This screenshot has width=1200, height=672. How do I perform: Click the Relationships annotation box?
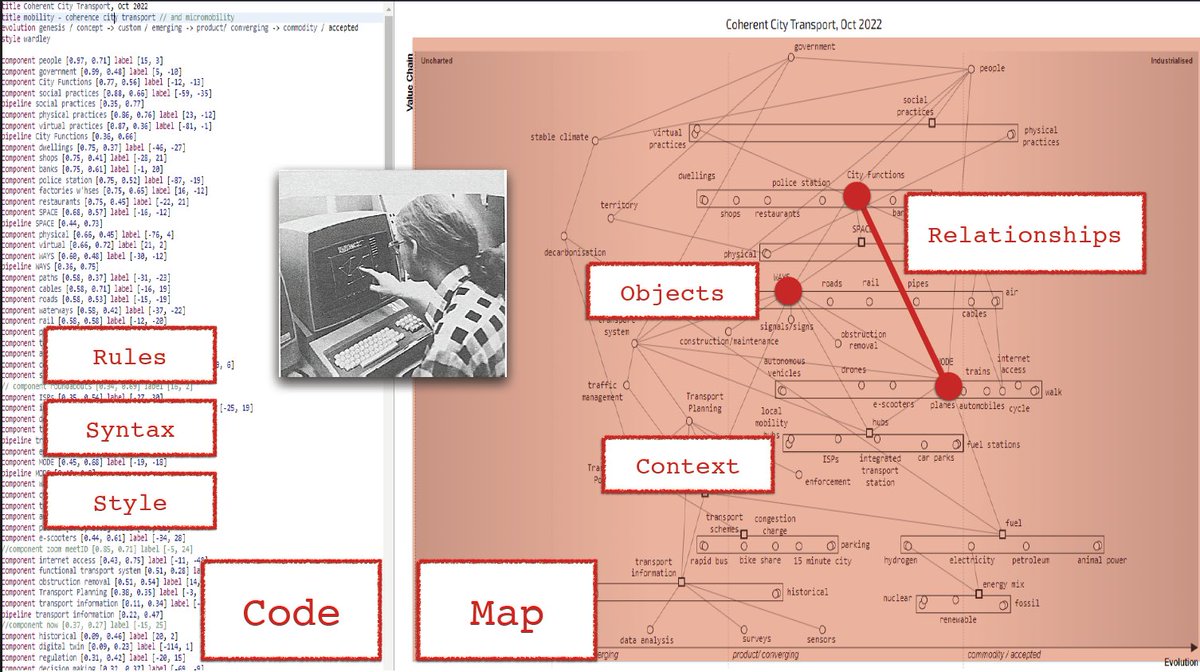point(1025,233)
